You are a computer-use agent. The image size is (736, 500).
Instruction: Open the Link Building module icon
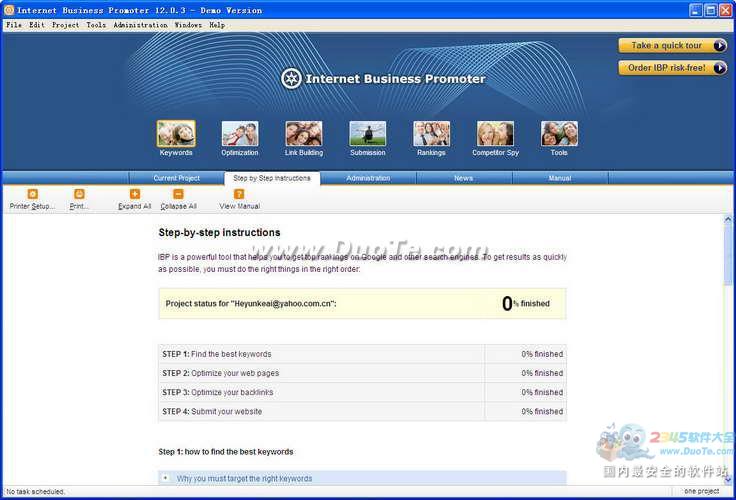coord(304,133)
